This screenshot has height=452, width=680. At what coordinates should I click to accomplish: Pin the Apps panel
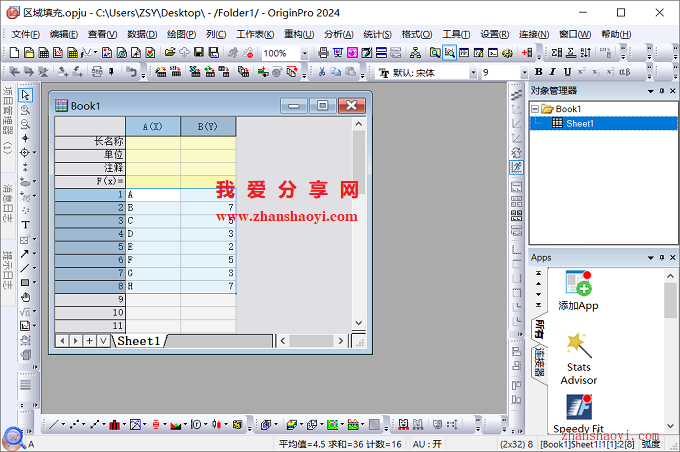click(662, 258)
